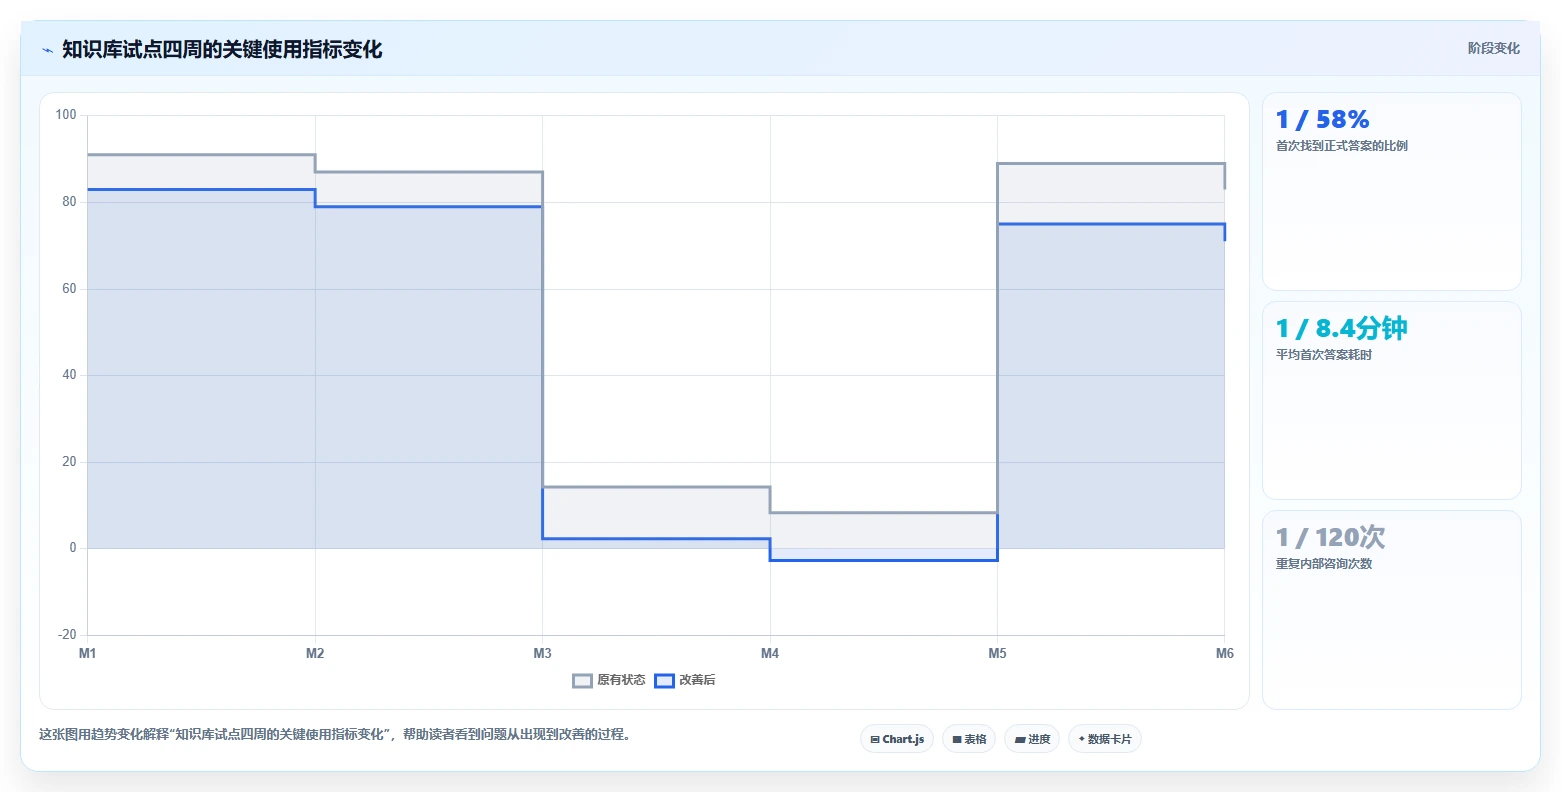Click the 首次找到正式答案的比例 label
The image size is (1561, 792).
click(x=1341, y=146)
